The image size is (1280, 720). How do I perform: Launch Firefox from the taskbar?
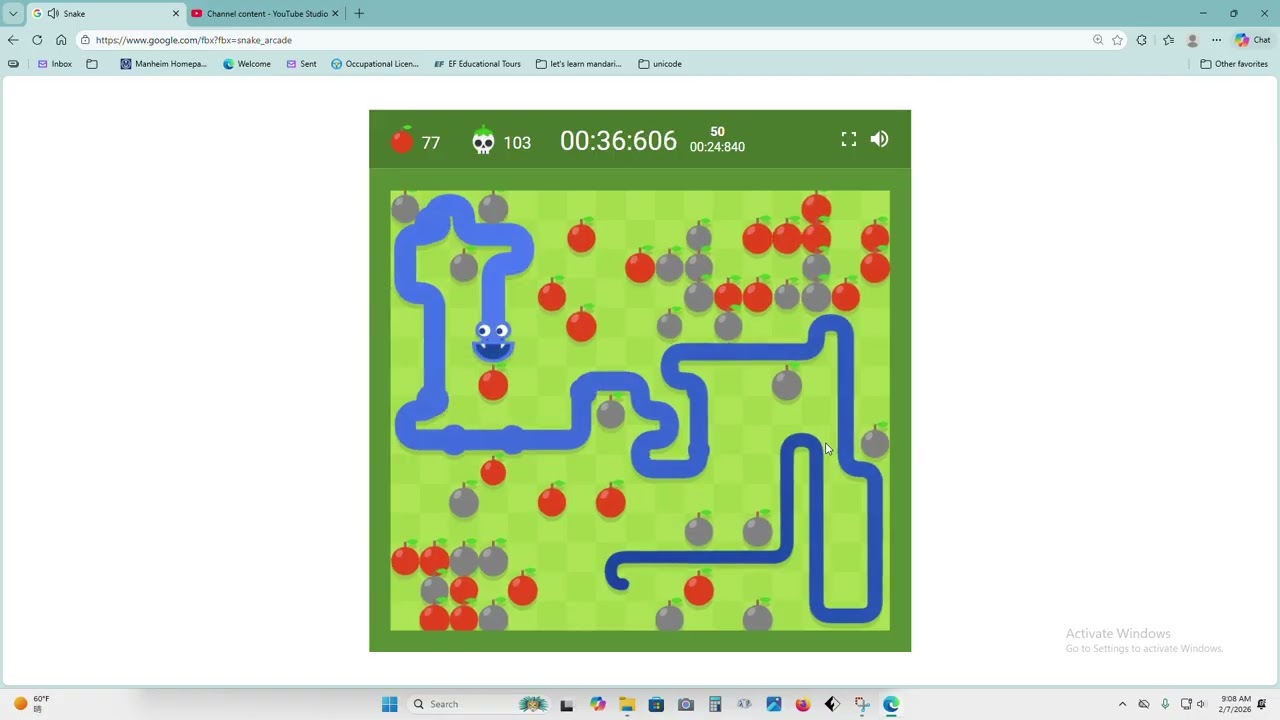click(803, 704)
